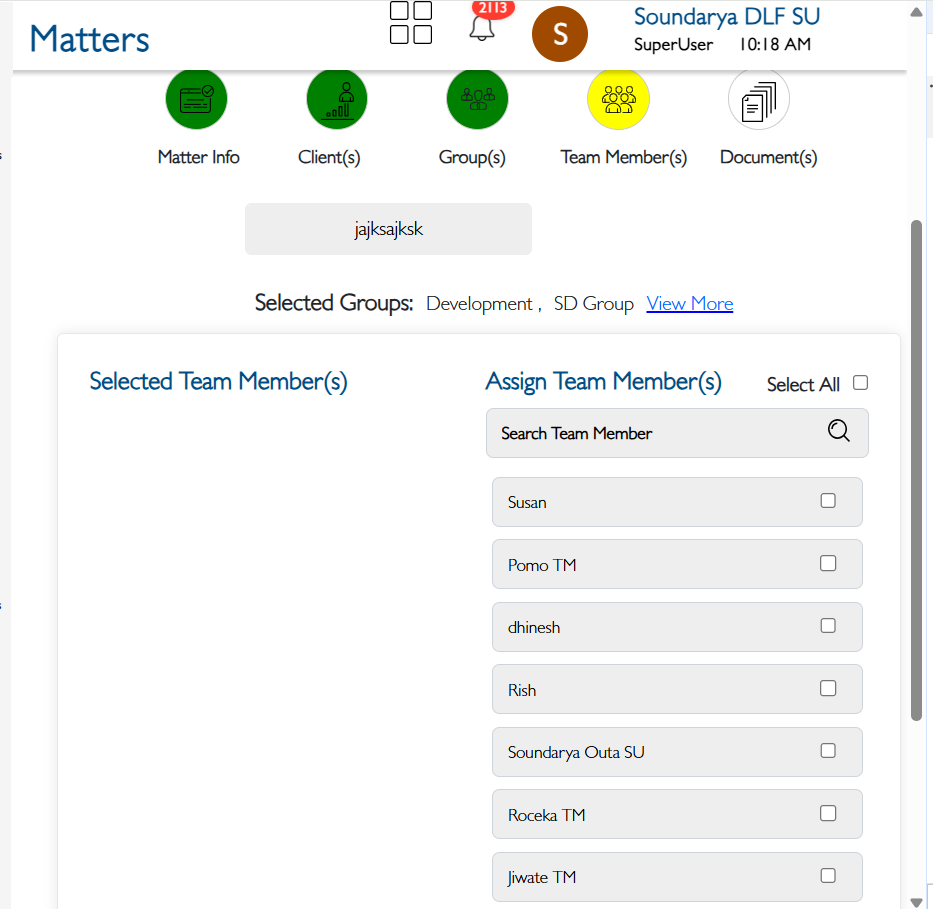Click the yellow Team Member(s) icon
Viewport: 933px width, 909px height.
618,99
